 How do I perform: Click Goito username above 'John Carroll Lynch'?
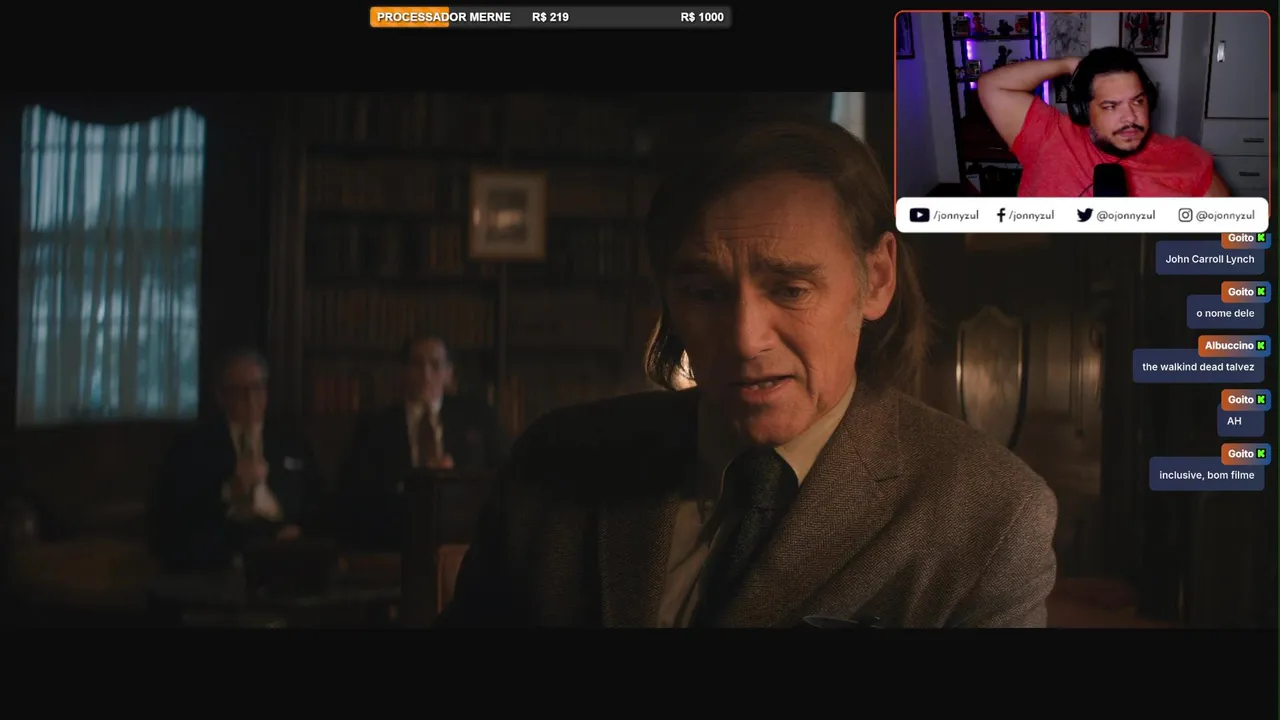pyautogui.click(x=1240, y=238)
